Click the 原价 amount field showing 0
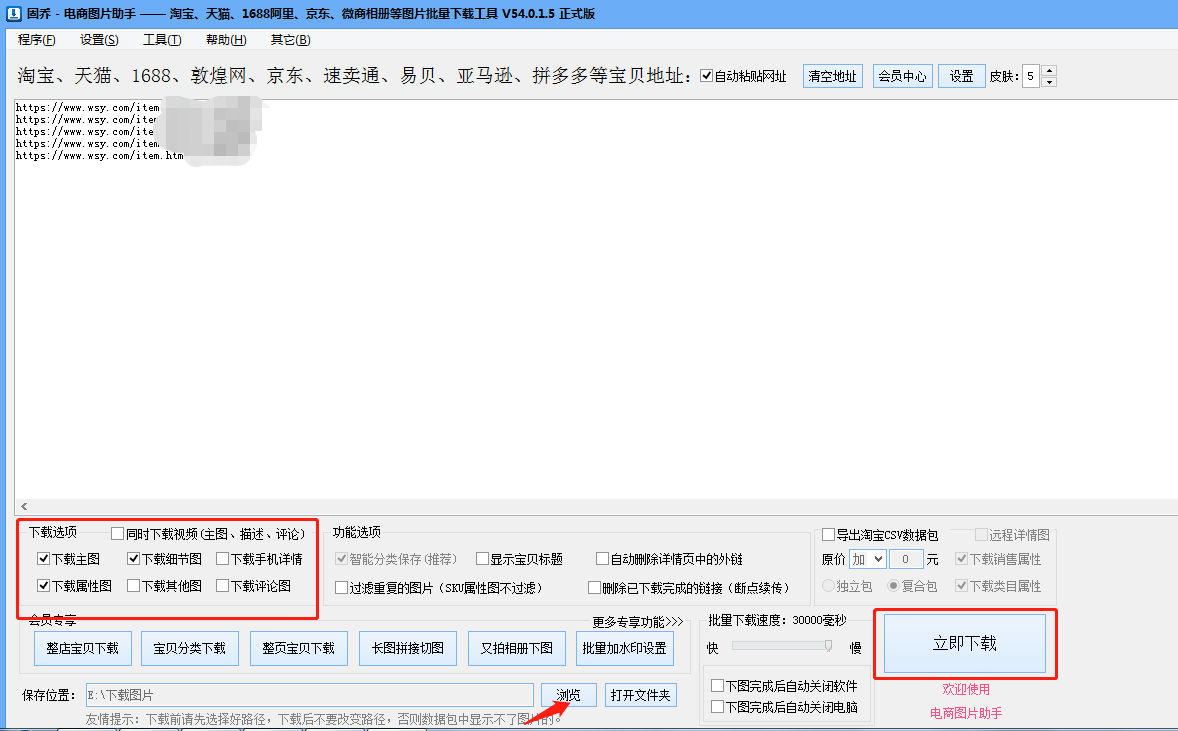 tap(906, 559)
